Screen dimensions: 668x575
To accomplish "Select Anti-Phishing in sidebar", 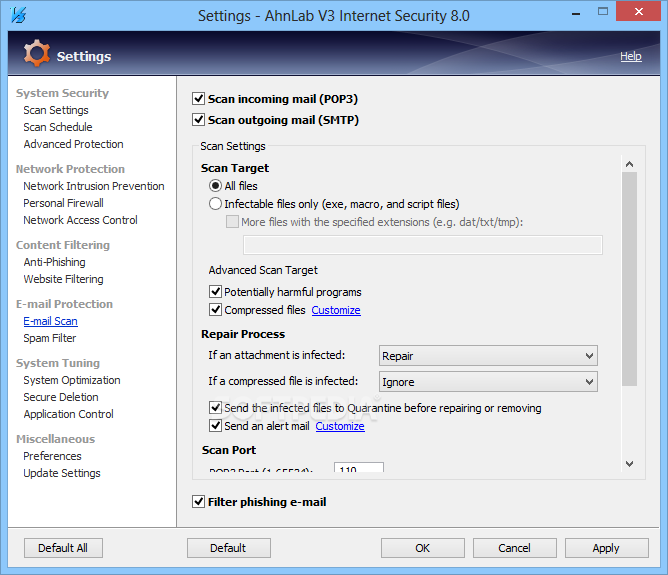I will tap(55, 262).
